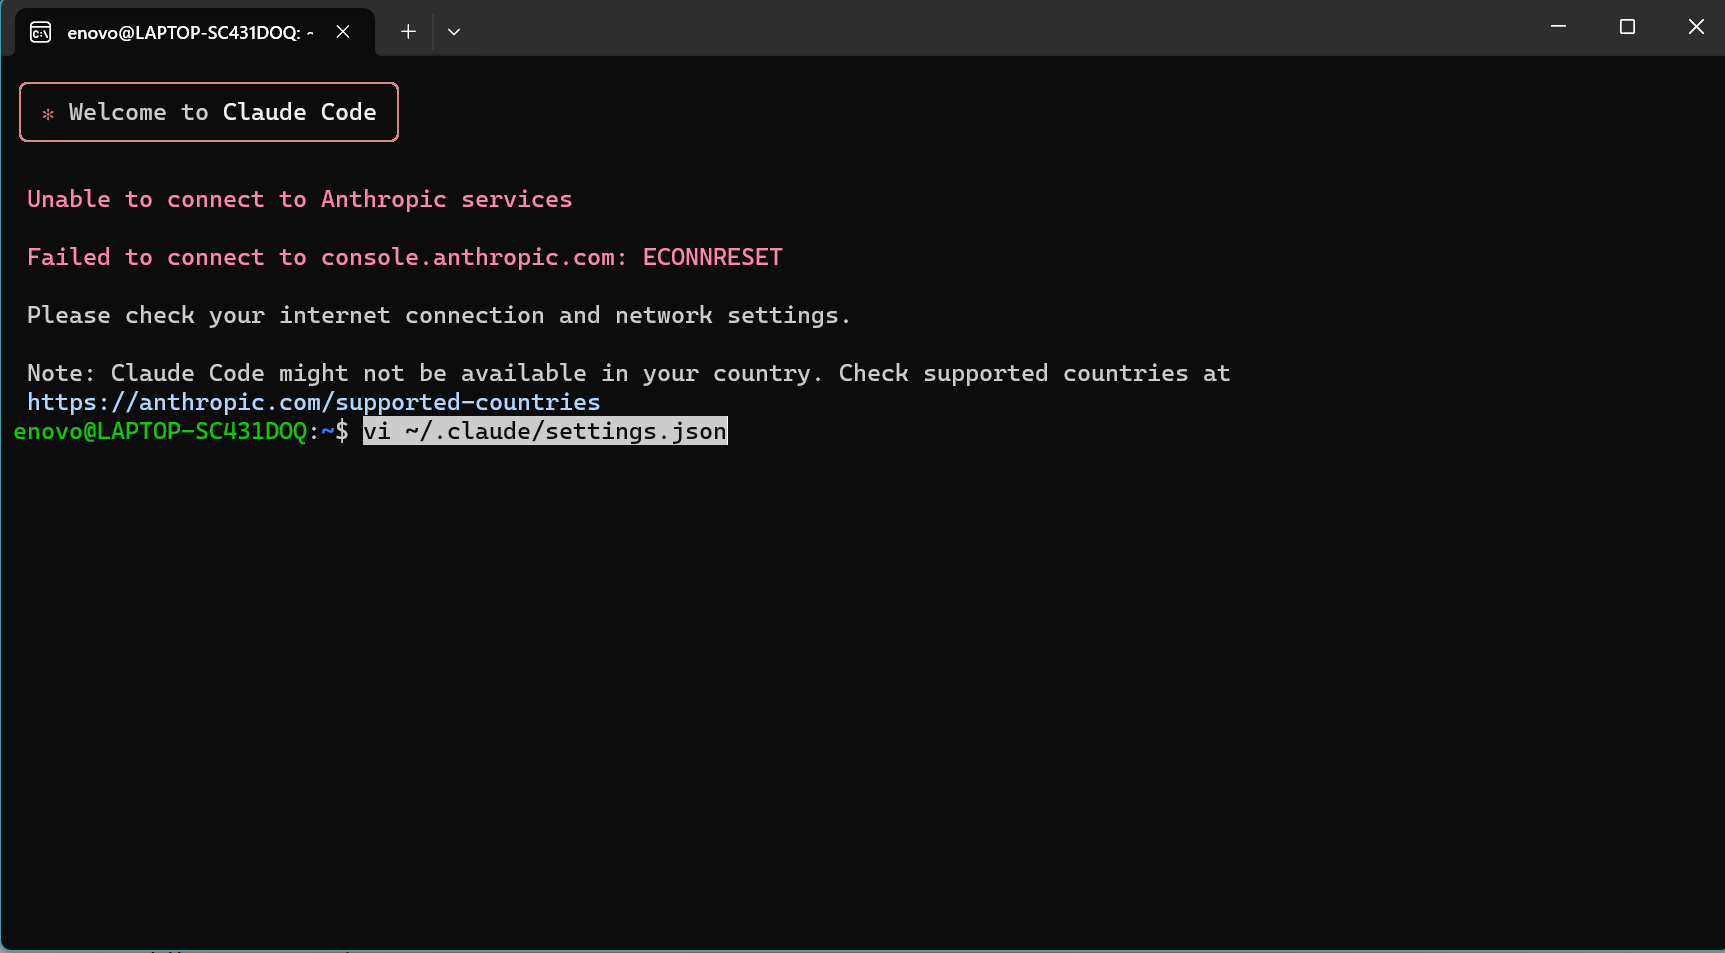Maximize the terminal window

(1627, 27)
